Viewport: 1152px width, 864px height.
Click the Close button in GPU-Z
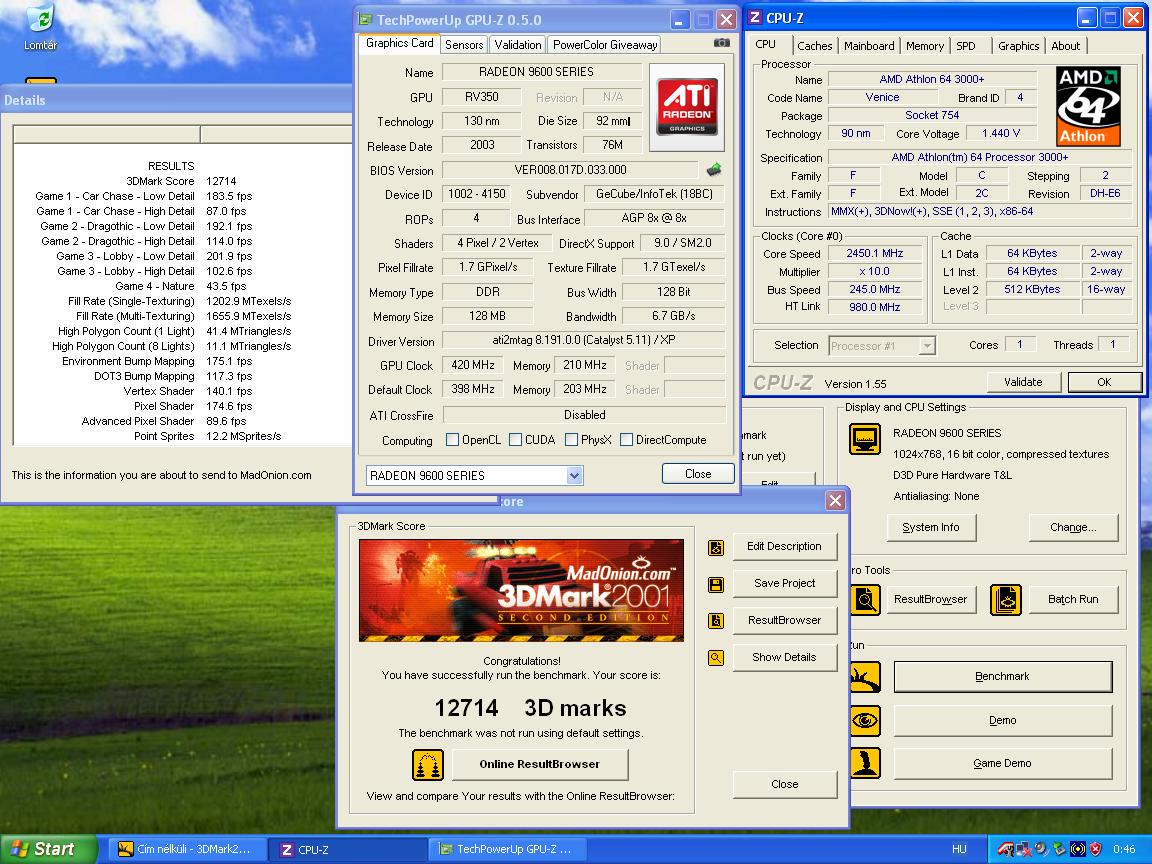pyautogui.click(x=698, y=474)
